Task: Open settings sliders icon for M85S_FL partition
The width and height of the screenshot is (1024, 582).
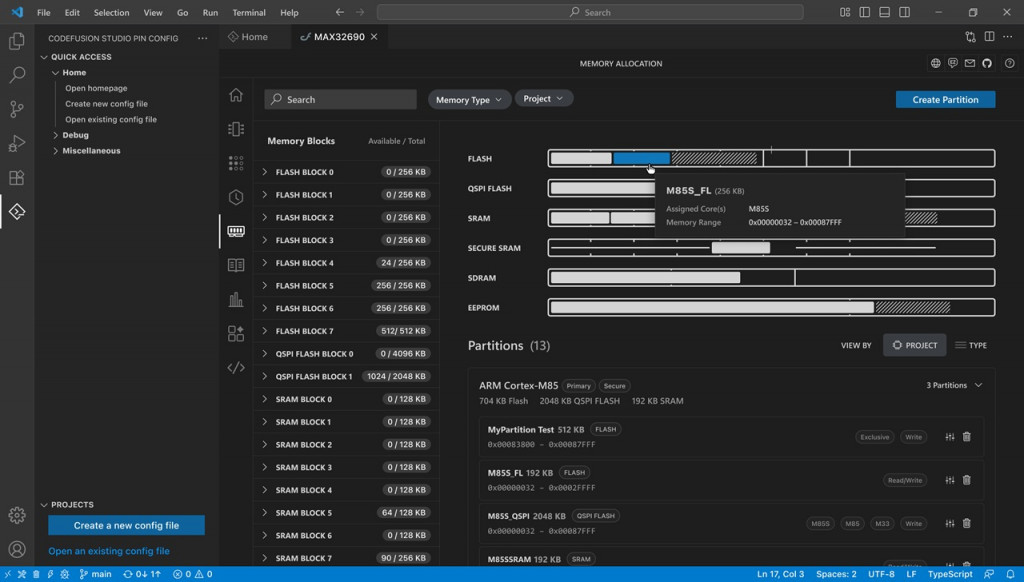Action: [948, 480]
